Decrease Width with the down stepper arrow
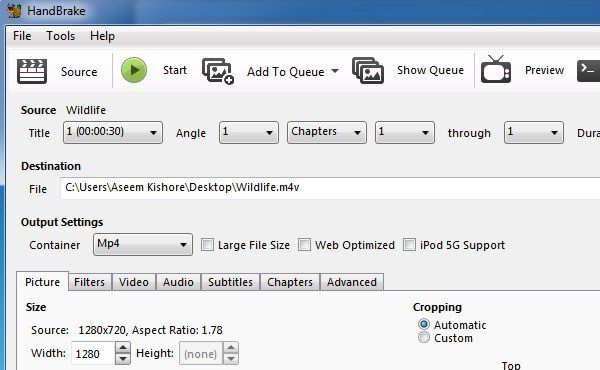This screenshot has width=600, height=370. [x=123, y=359]
